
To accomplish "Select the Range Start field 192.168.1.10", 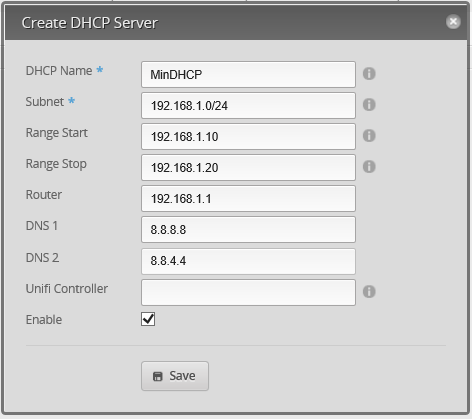I will point(248,137).
